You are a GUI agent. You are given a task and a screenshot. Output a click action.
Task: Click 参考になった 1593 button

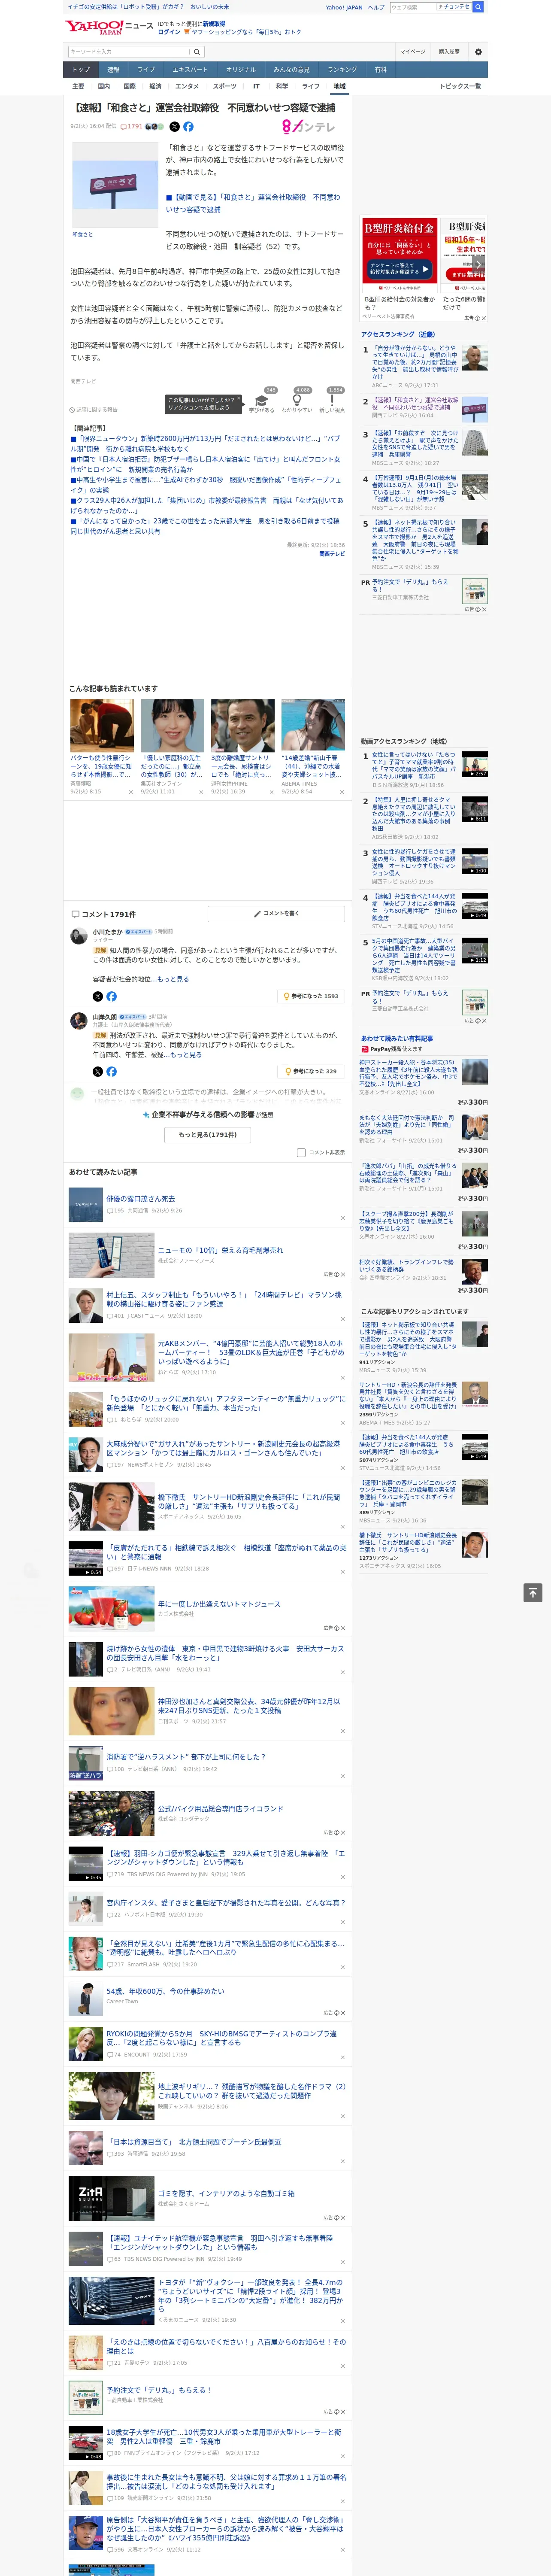click(x=312, y=996)
